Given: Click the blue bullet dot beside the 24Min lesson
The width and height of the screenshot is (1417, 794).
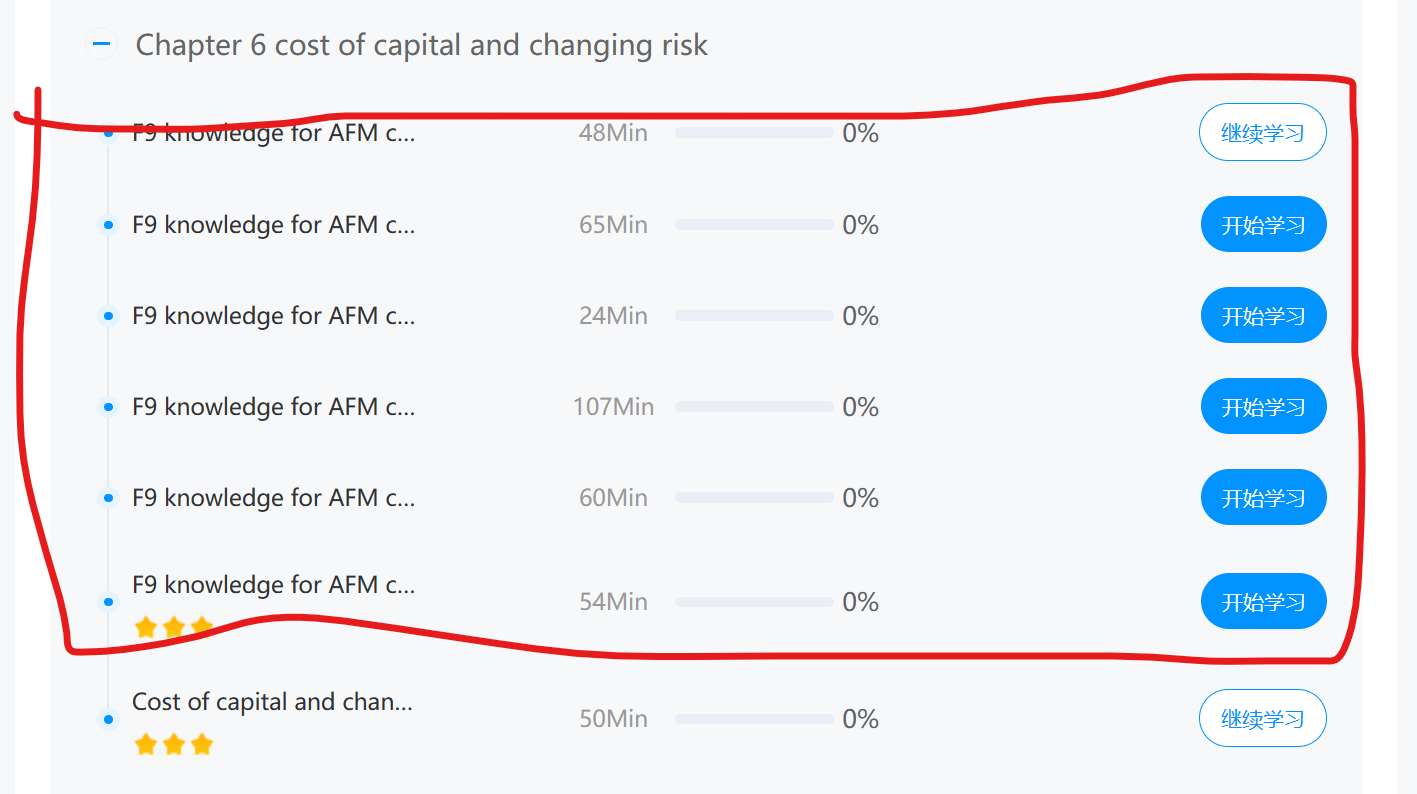Looking at the screenshot, I should point(108,316).
